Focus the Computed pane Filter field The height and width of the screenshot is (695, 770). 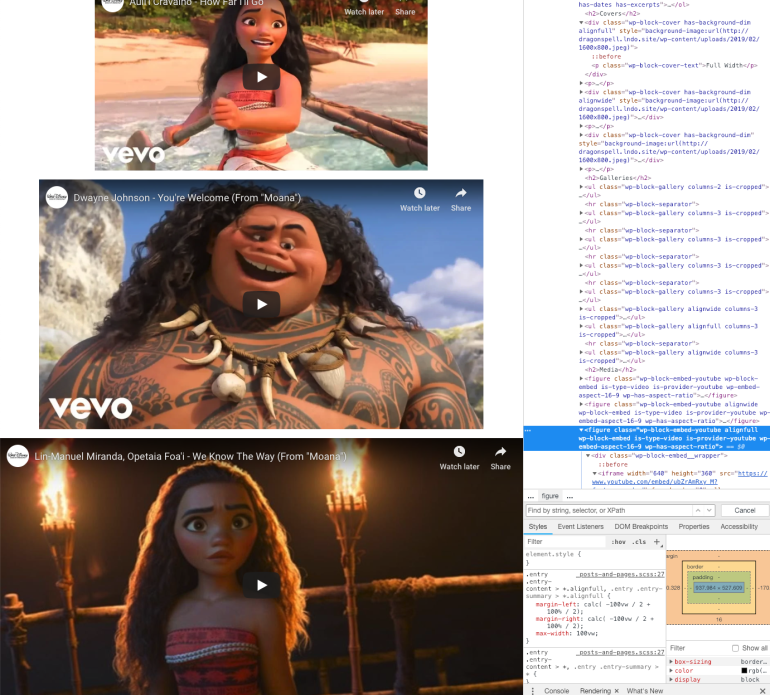[x=698, y=648]
